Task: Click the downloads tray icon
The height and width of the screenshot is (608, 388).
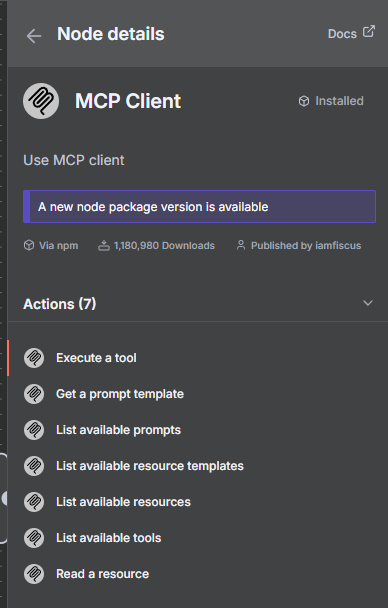Action: click(x=104, y=245)
